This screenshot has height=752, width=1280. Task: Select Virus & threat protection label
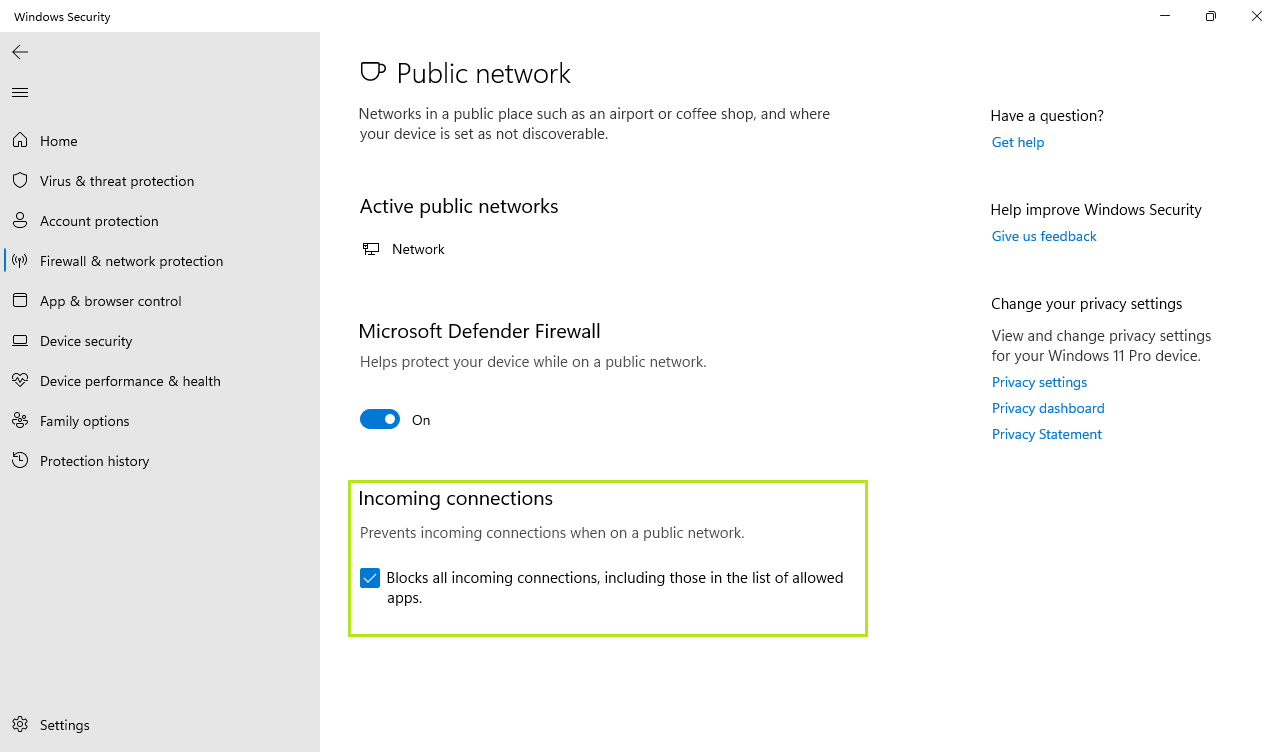[117, 181]
